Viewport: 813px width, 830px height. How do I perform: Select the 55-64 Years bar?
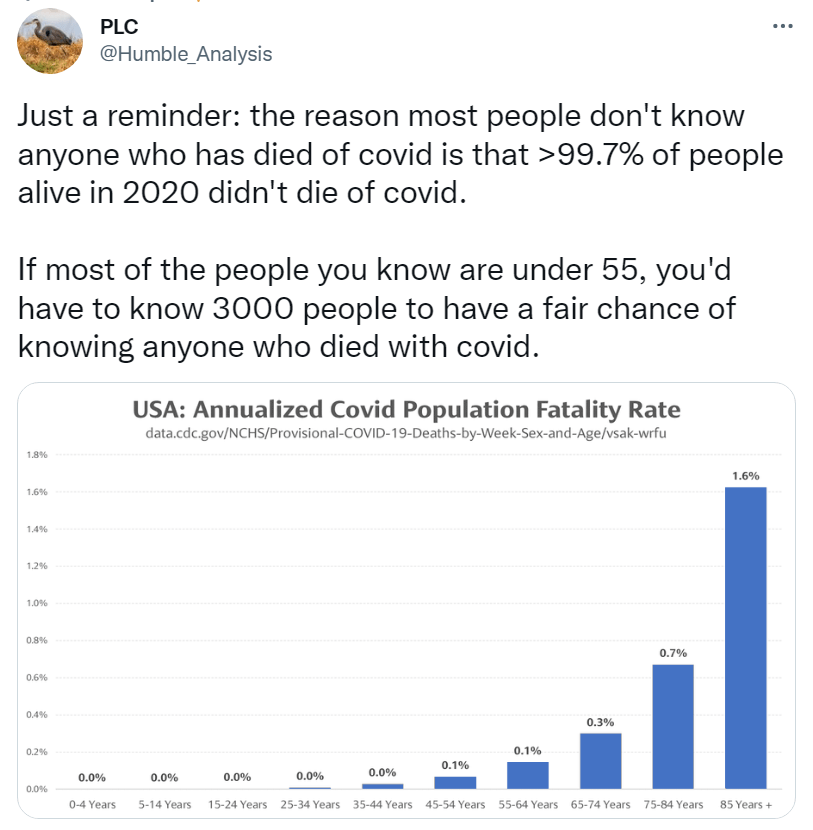coord(527,775)
